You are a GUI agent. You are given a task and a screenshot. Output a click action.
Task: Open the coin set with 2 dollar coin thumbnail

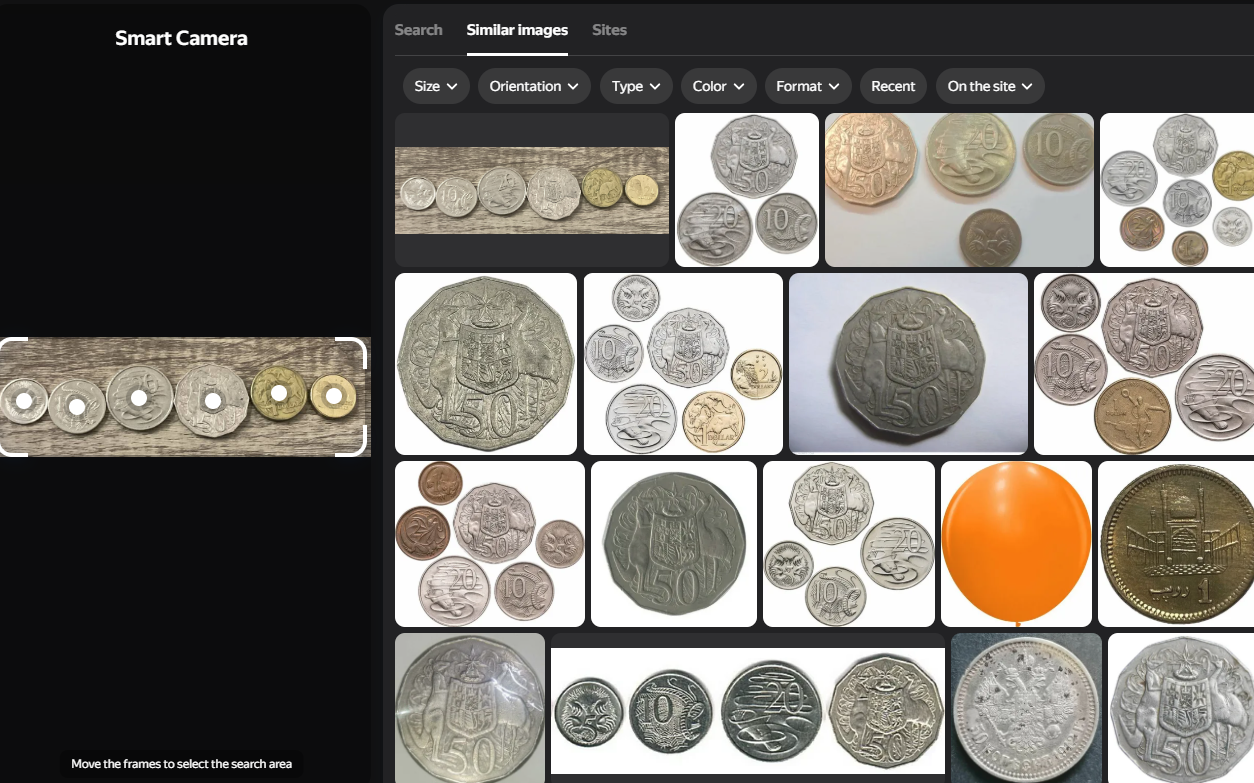point(683,364)
